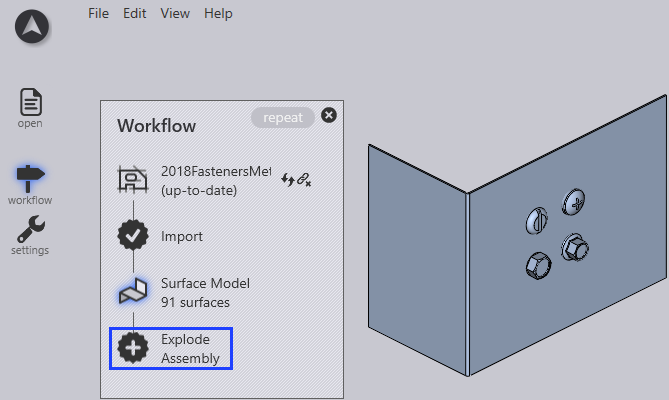Open settings via wrench icon

click(x=31, y=228)
